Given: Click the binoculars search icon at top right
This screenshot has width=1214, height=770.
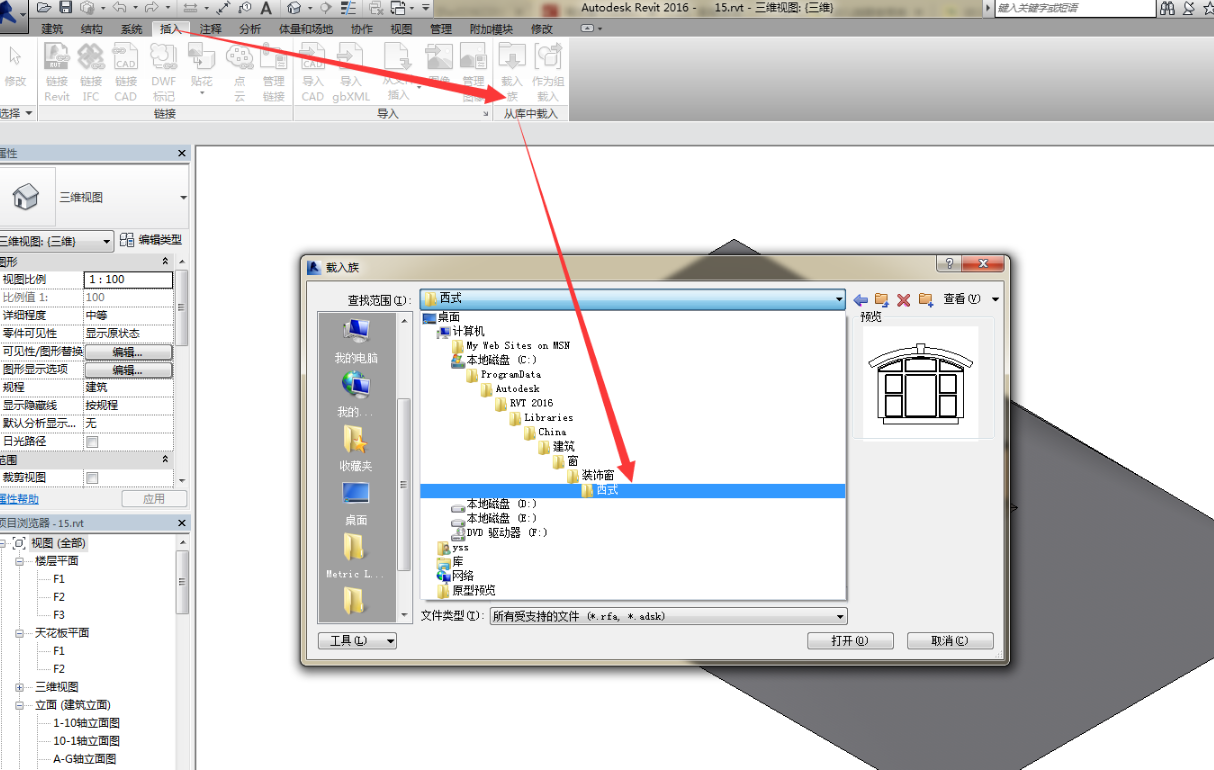Looking at the screenshot, I should coord(1167,8).
